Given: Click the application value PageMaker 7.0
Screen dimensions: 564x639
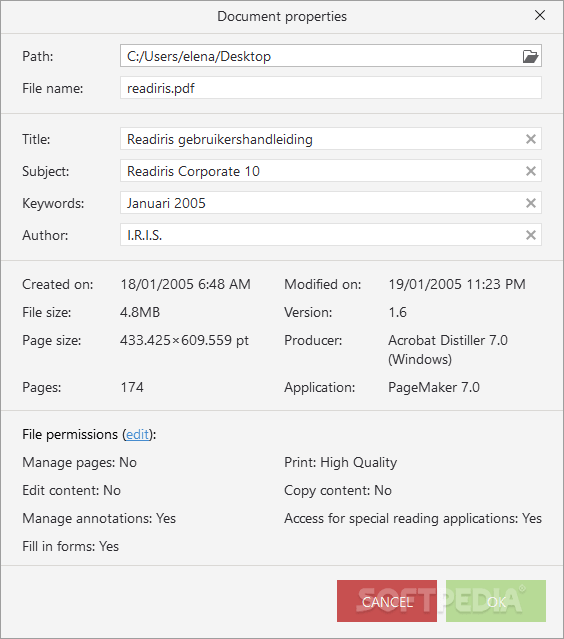Looking at the screenshot, I should tap(434, 387).
